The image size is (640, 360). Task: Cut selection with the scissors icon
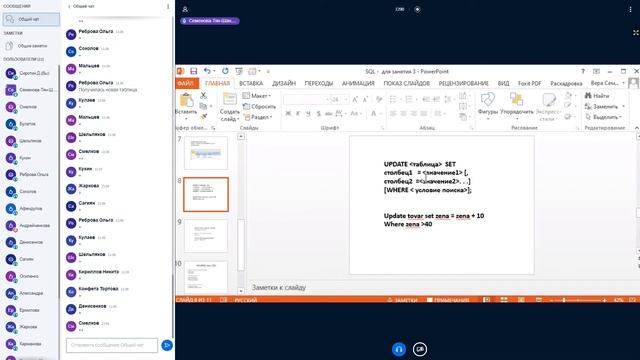click(203, 96)
